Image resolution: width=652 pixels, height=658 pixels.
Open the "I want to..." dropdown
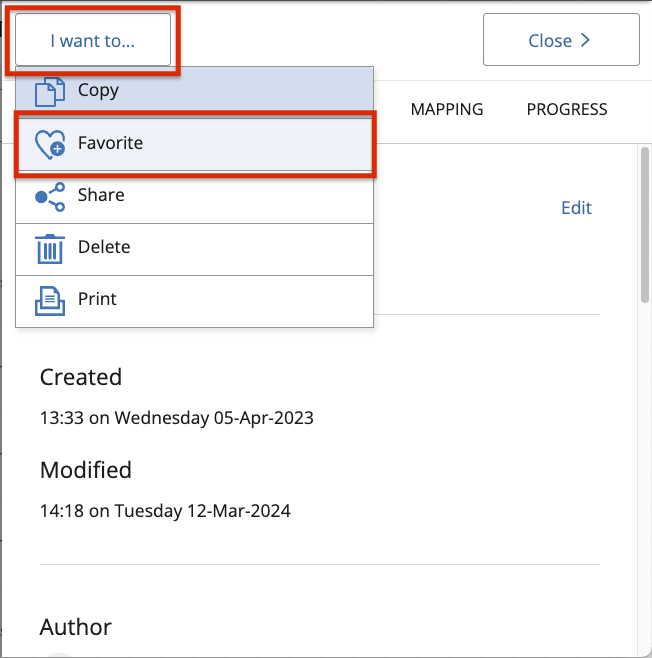(93, 40)
